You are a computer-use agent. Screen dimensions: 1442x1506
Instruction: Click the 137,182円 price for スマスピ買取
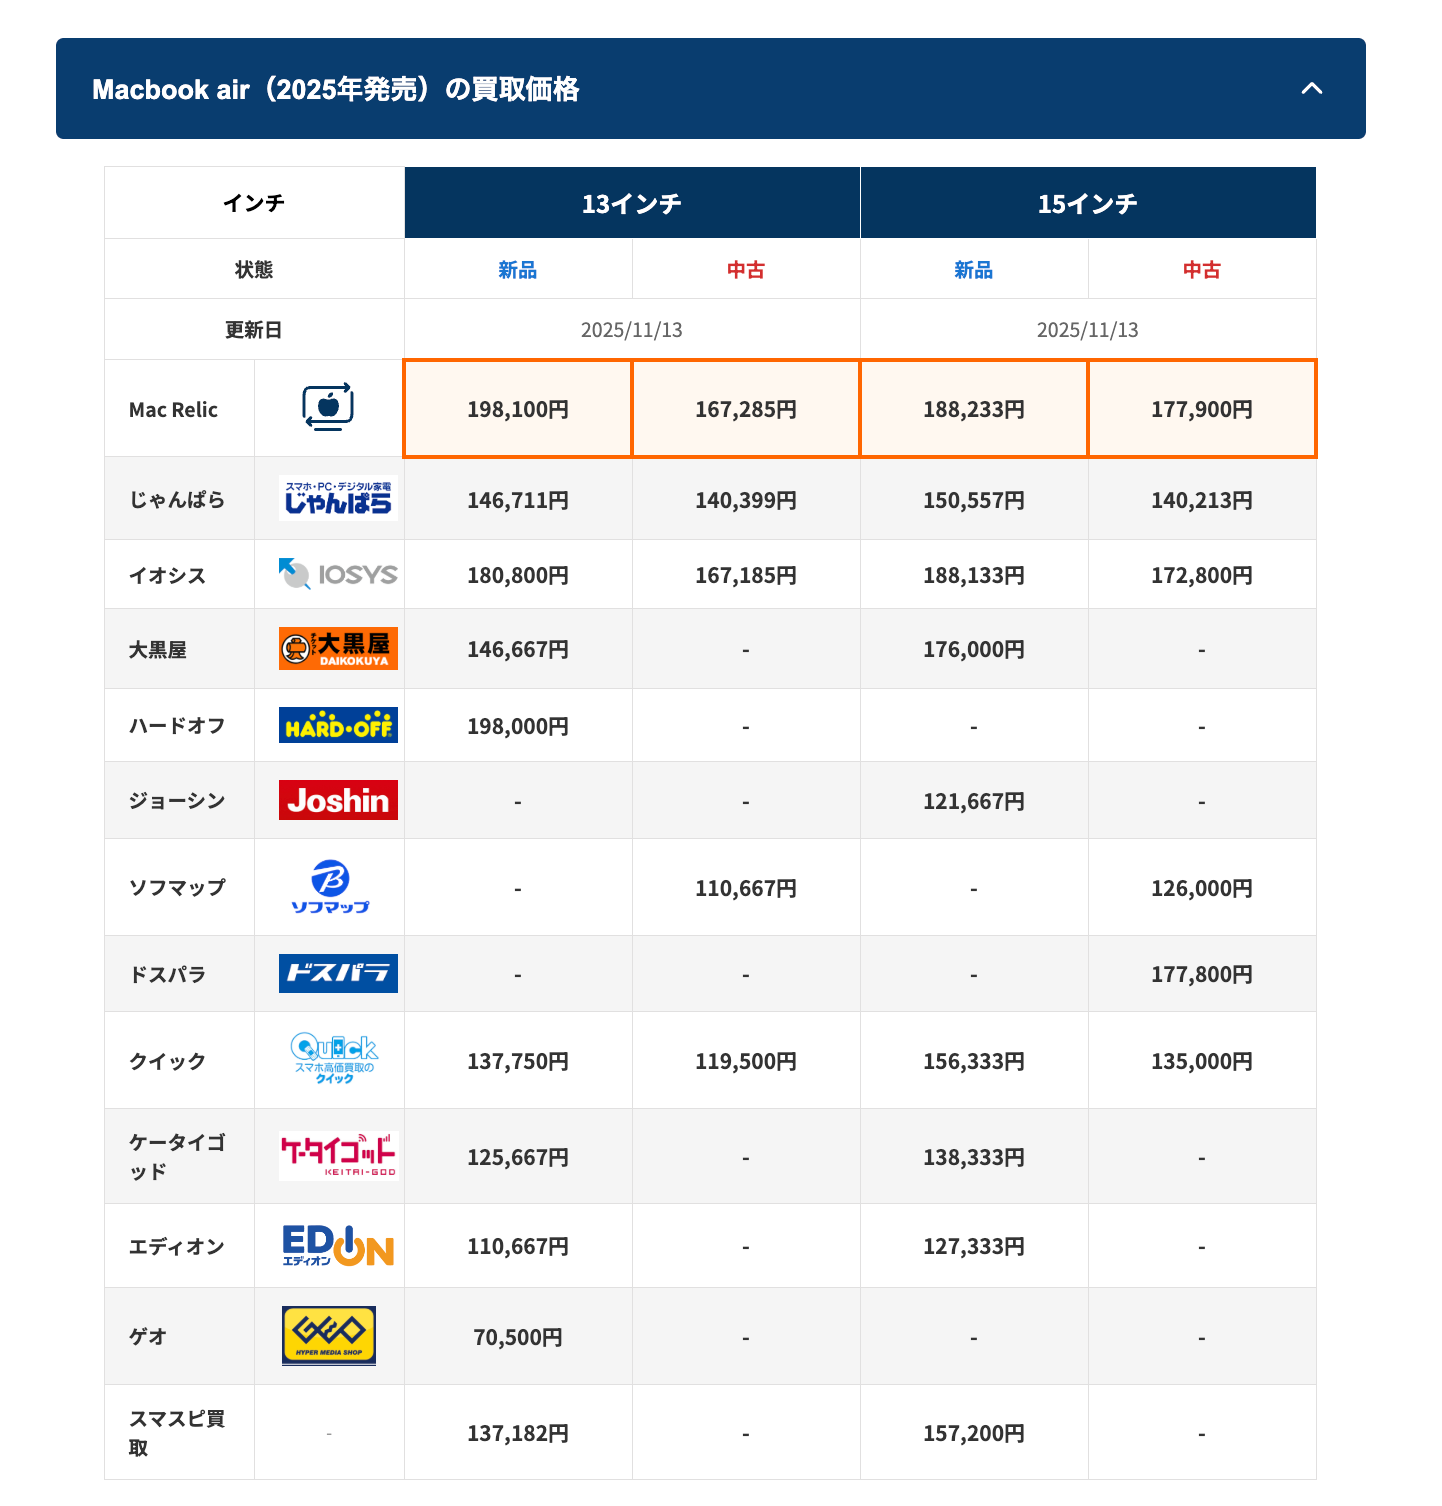518,1433
